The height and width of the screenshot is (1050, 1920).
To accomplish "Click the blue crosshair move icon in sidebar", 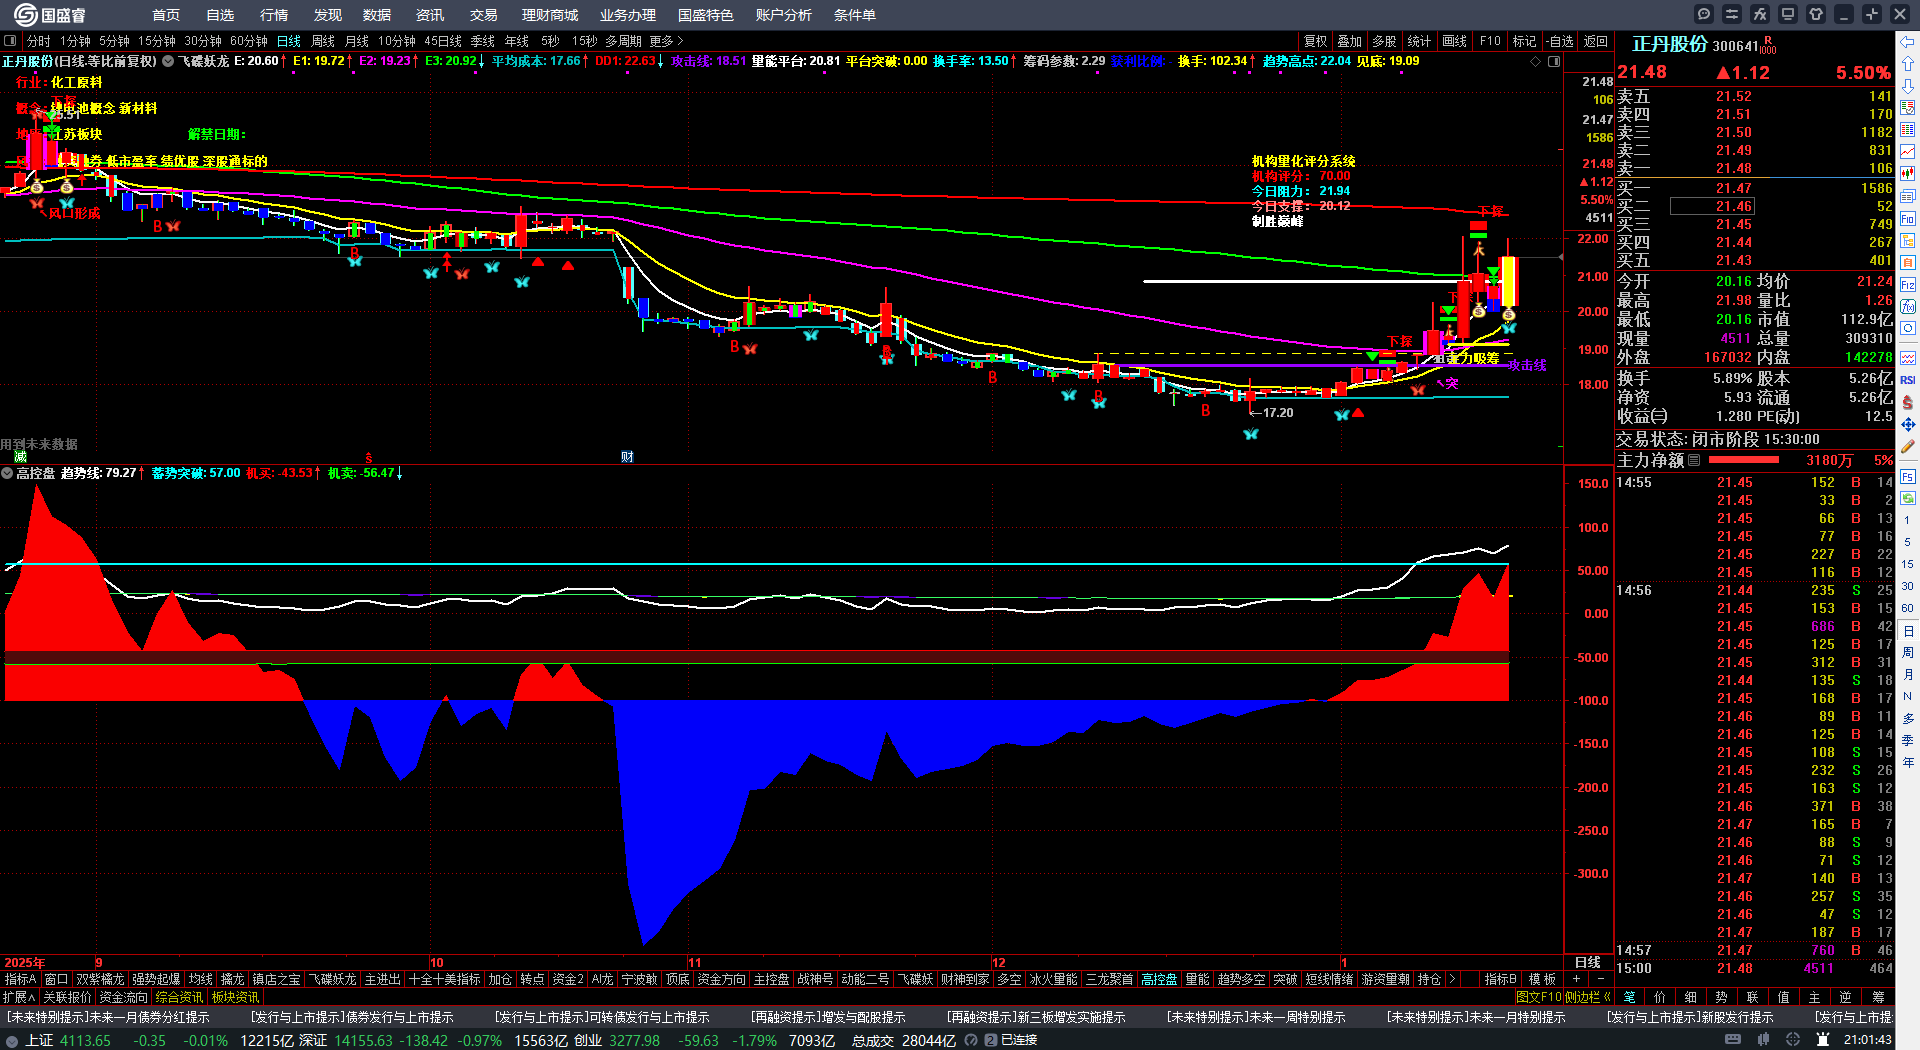I will tap(1908, 425).
